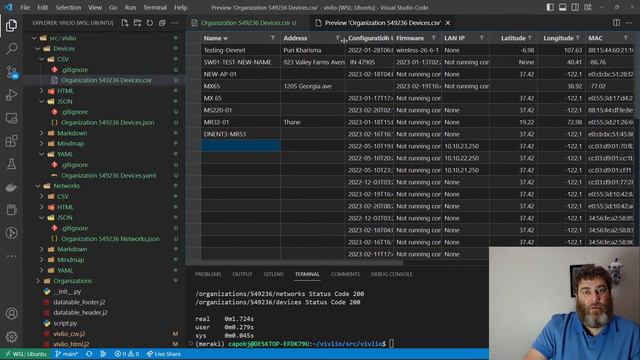640x360 pixels.
Task: Click in the terminal input prompt
Action: coord(391,344)
